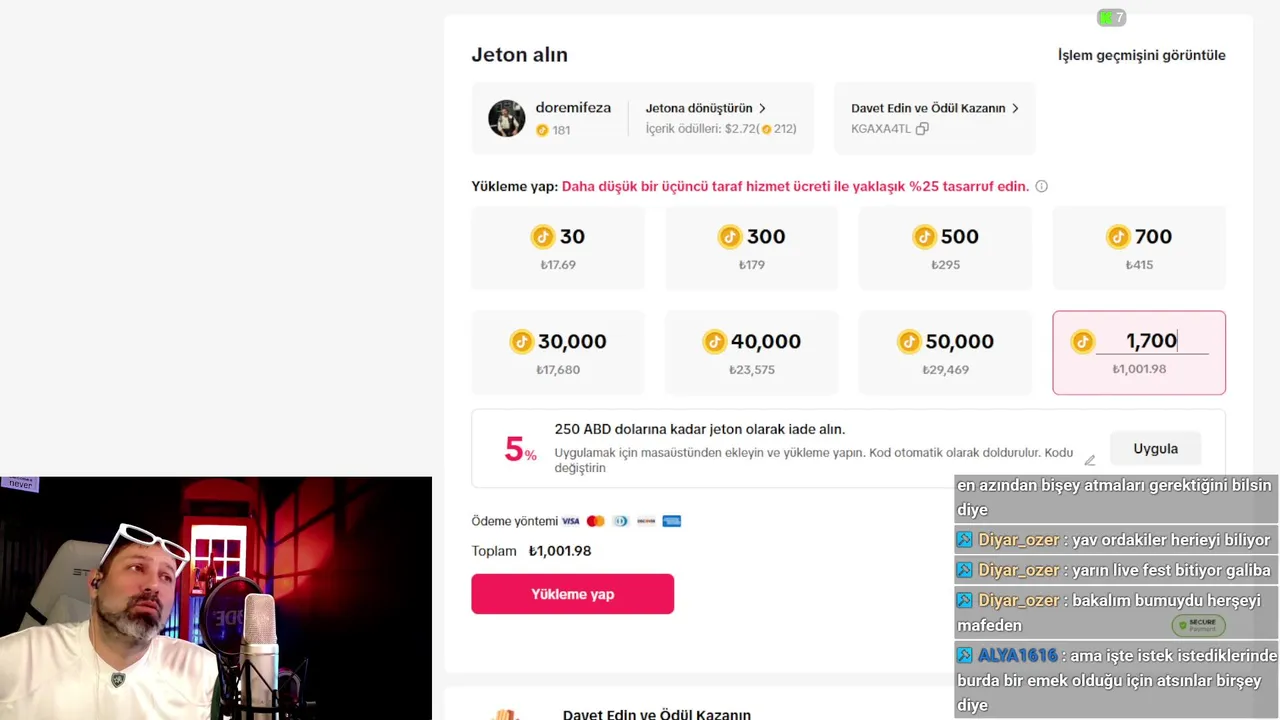Click the Uygula button
1280x720 pixels.
point(1155,449)
